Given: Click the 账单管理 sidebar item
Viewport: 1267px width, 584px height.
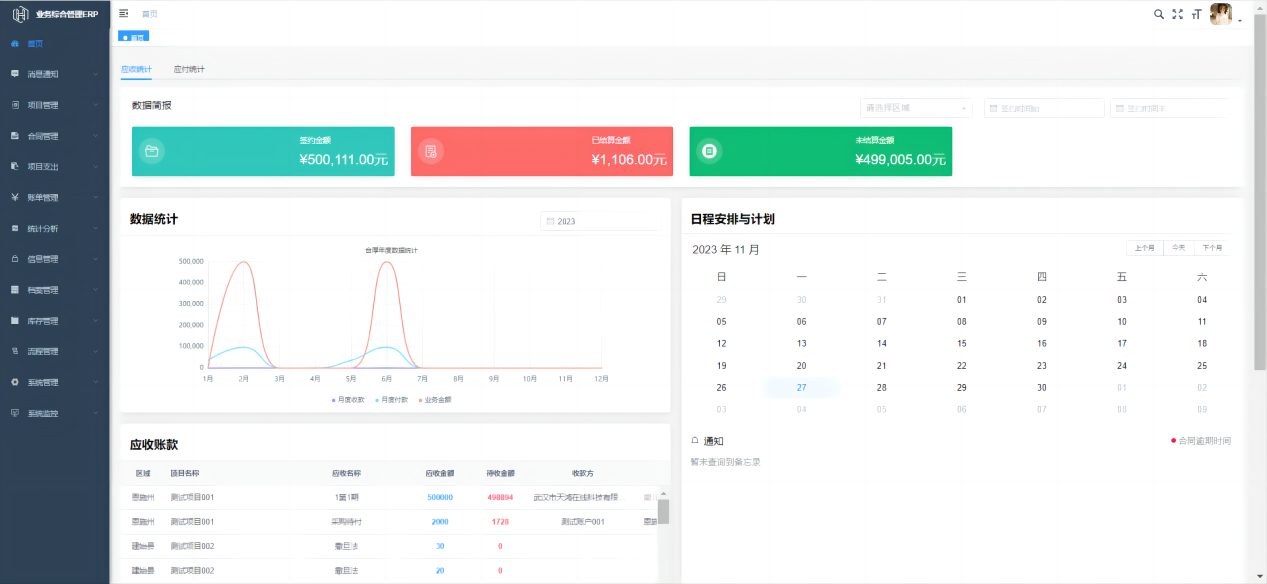Looking at the screenshot, I should [x=45, y=197].
